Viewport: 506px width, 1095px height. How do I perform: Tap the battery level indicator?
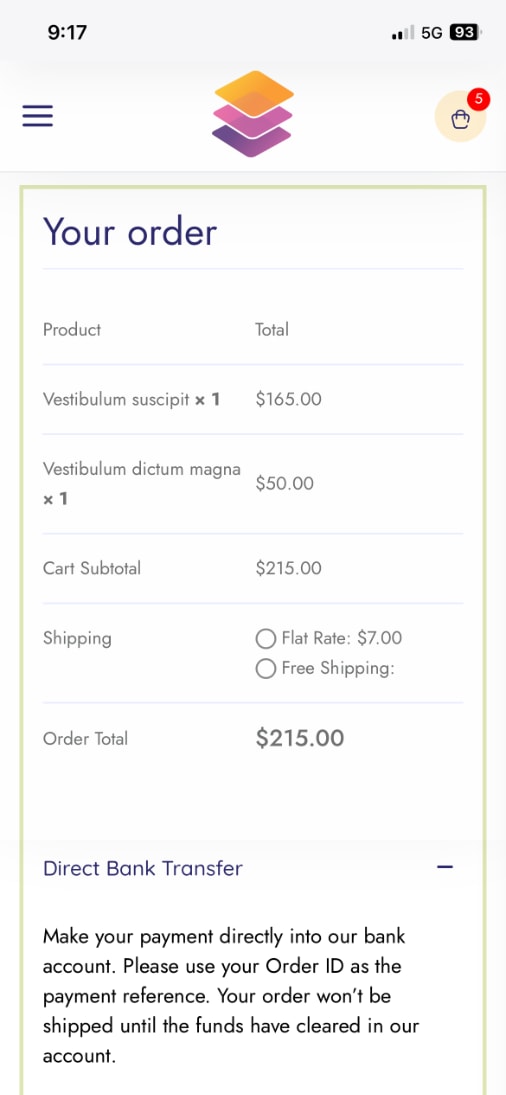click(x=465, y=33)
